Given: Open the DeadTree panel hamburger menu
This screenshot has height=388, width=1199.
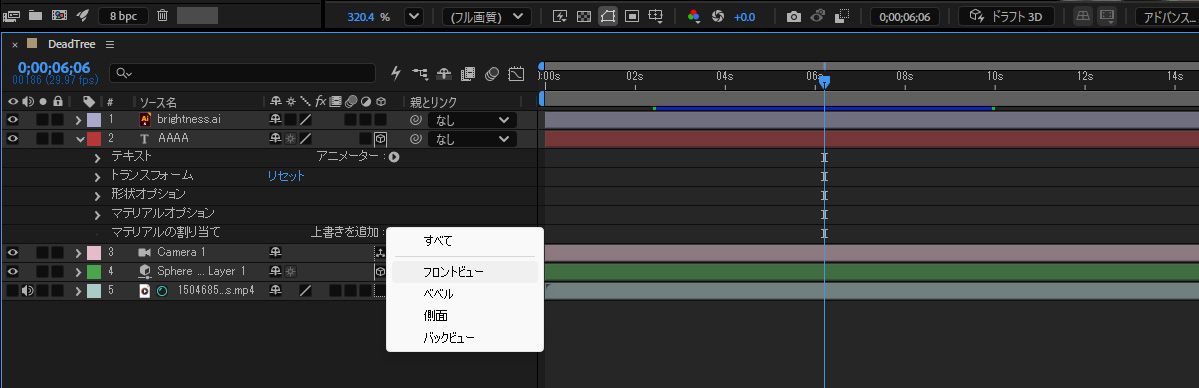Looking at the screenshot, I should point(110,44).
